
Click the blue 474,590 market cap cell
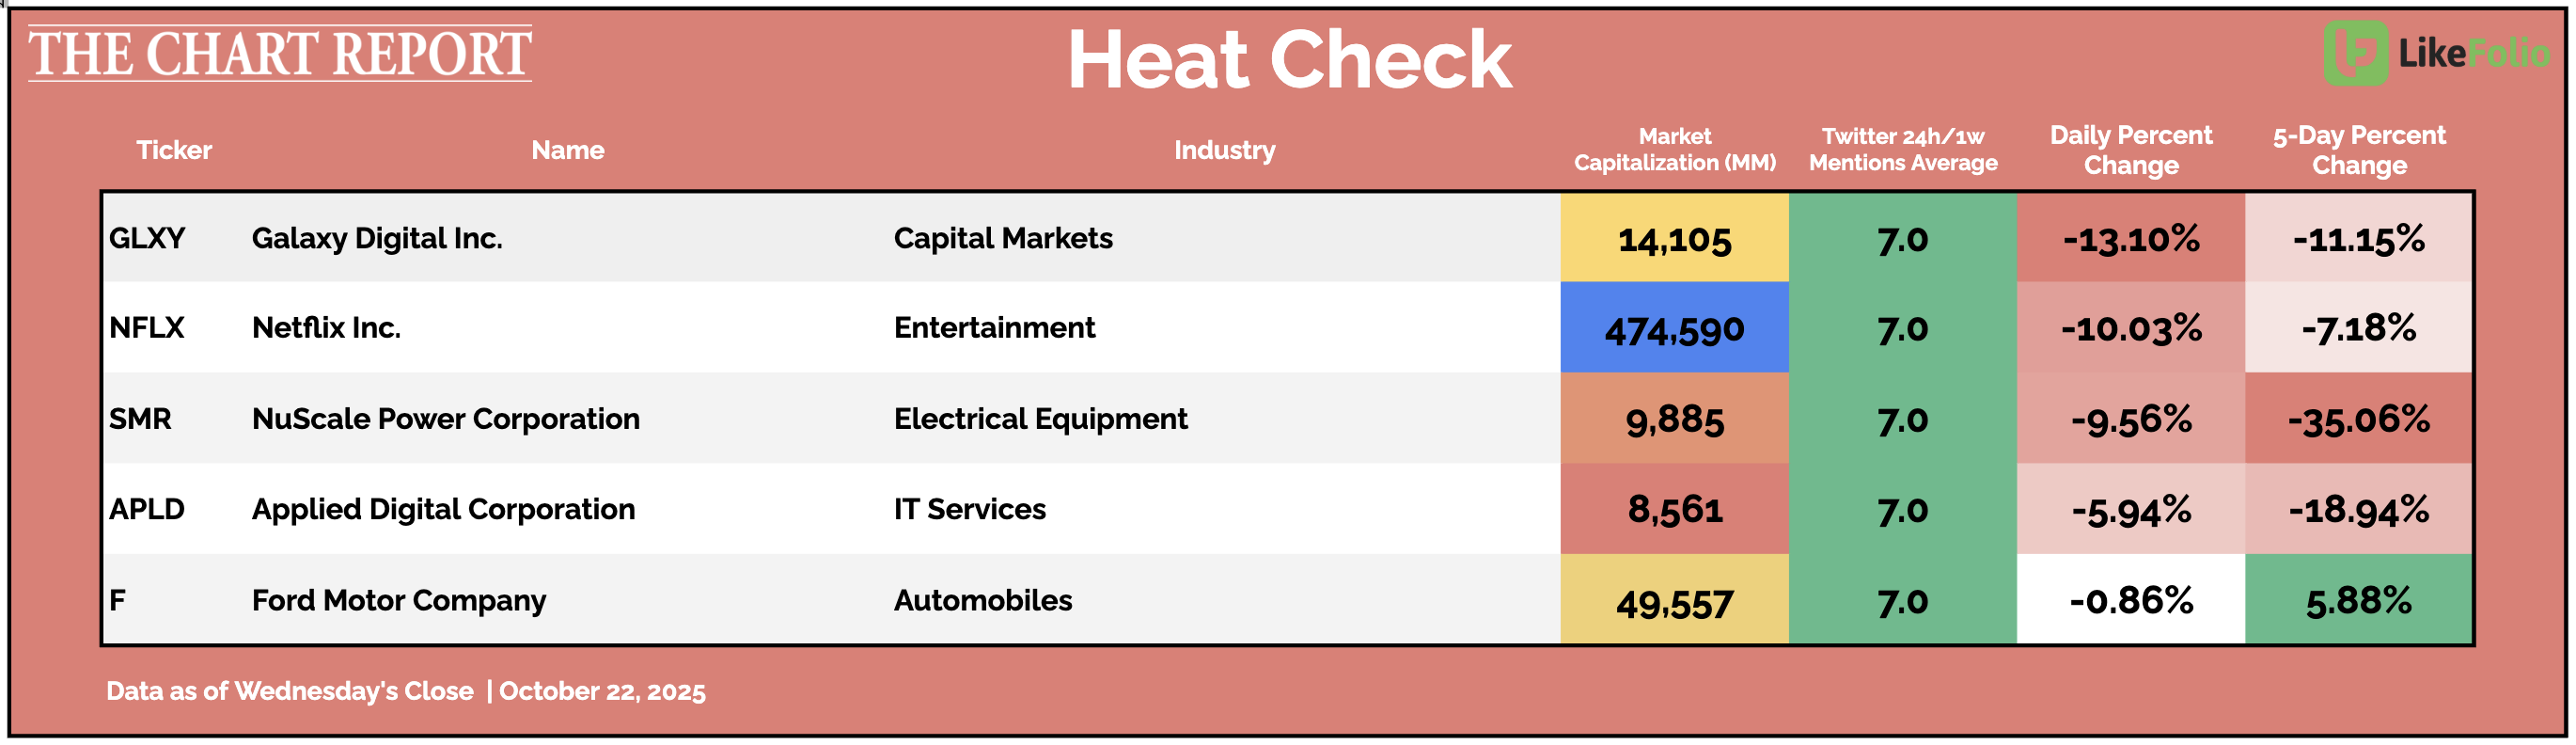[x=1674, y=329]
